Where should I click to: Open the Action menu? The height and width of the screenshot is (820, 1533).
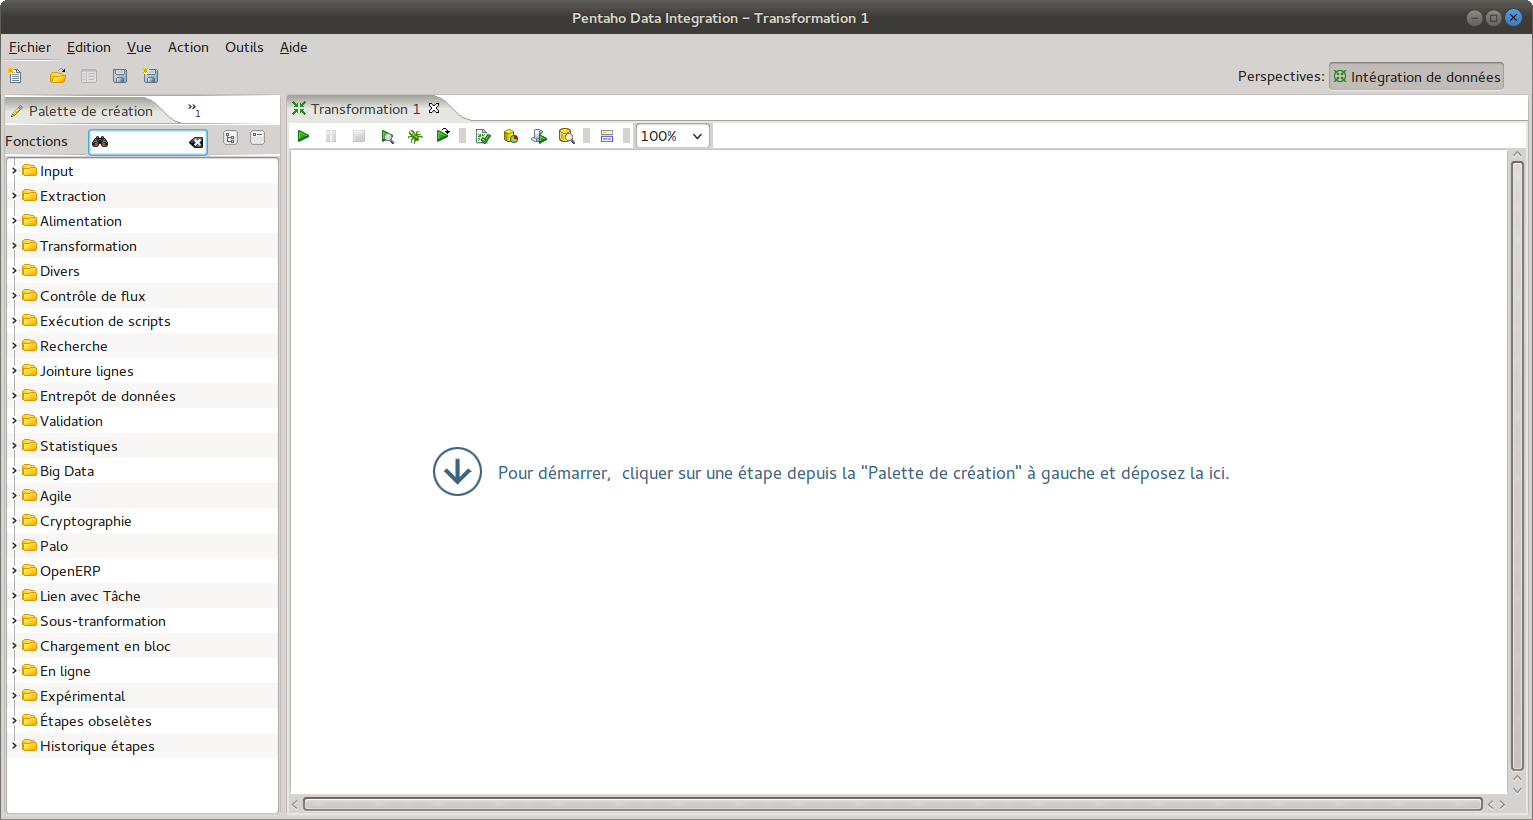tap(188, 47)
